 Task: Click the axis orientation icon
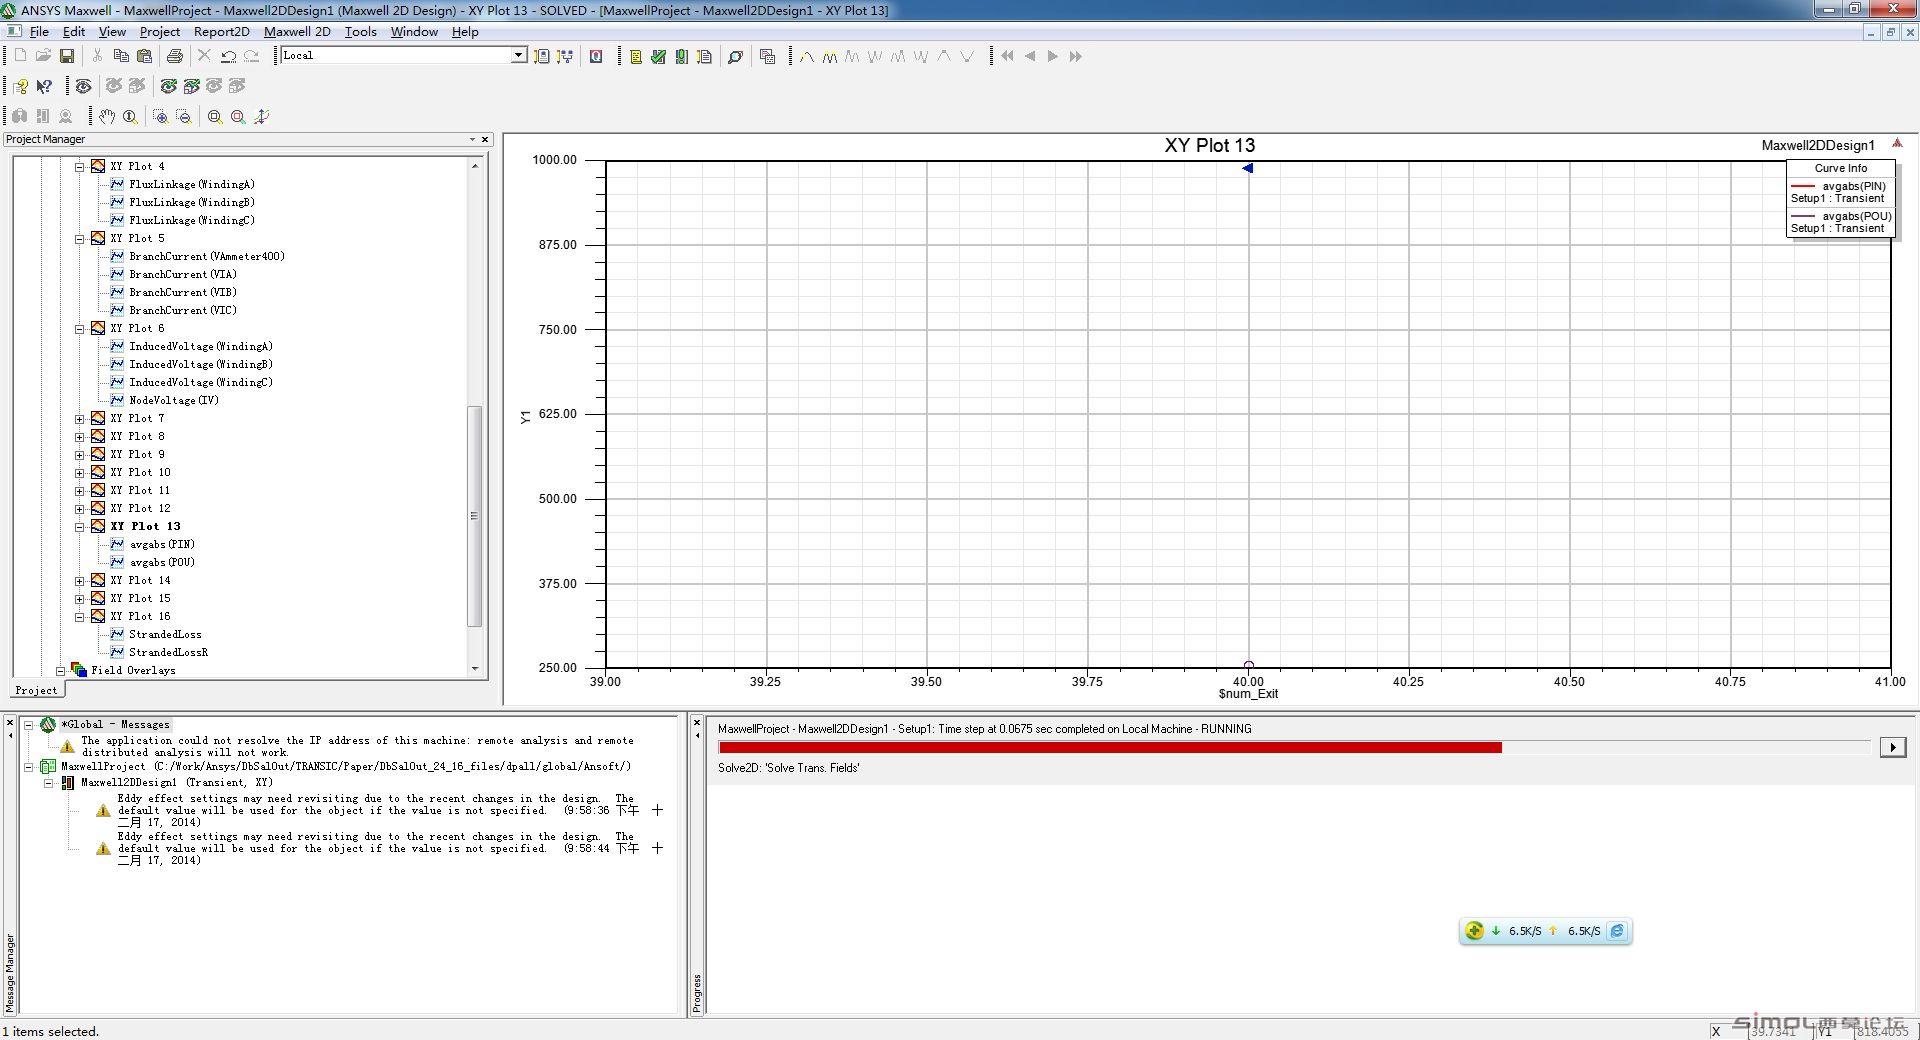(261, 116)
